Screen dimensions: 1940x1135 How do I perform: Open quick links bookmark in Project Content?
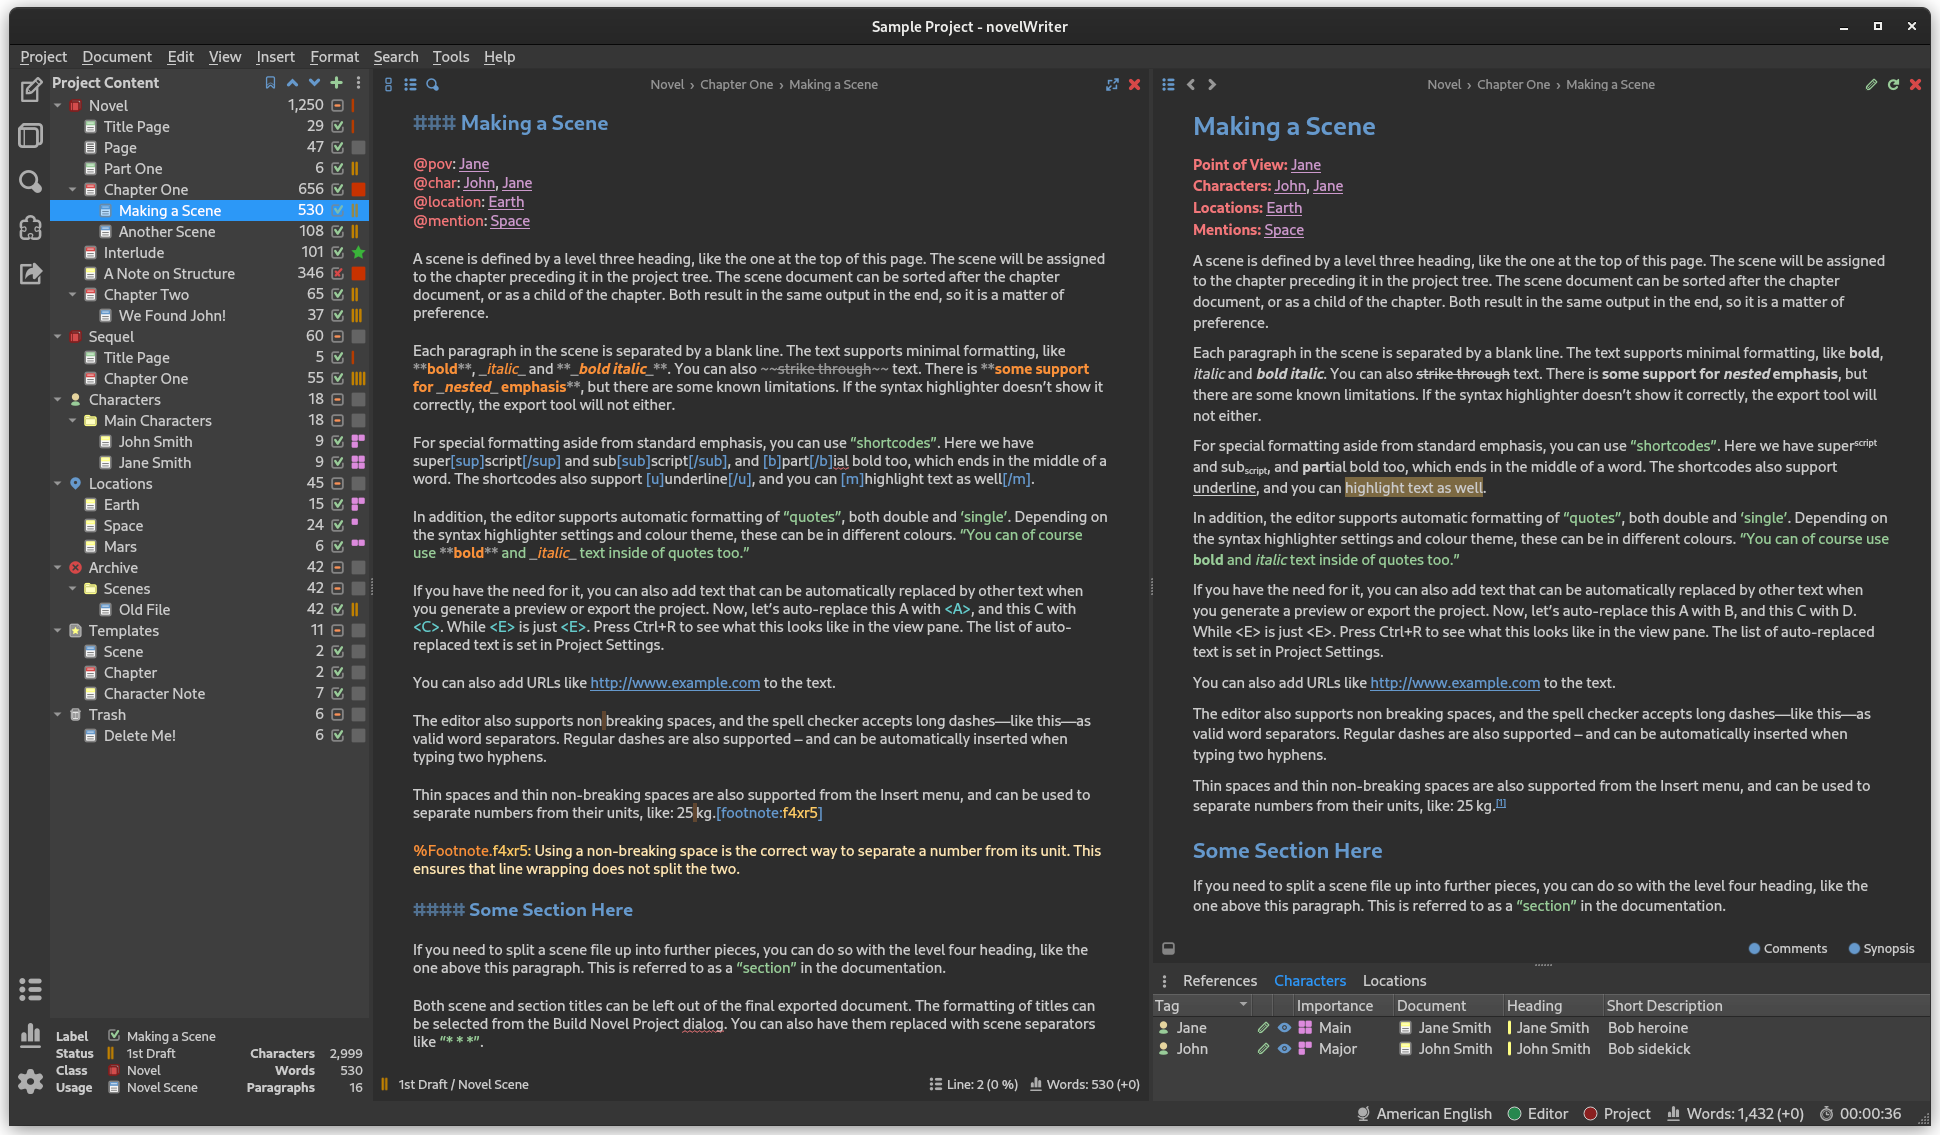click(x=270, y=83)
